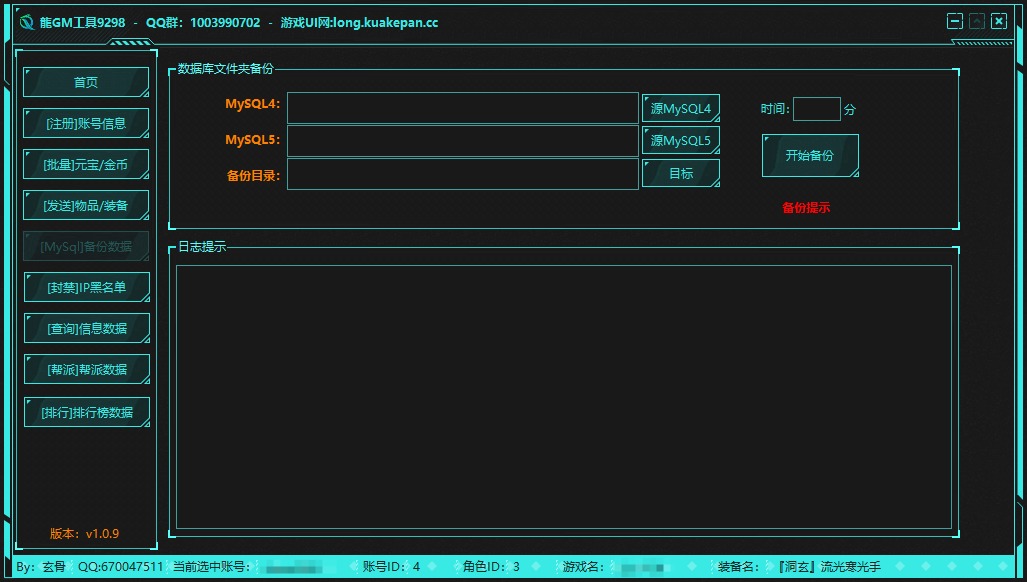Start backup with 开始备份 button
The height and width of the screenshot is (582, 1027).
click(810, 156)
